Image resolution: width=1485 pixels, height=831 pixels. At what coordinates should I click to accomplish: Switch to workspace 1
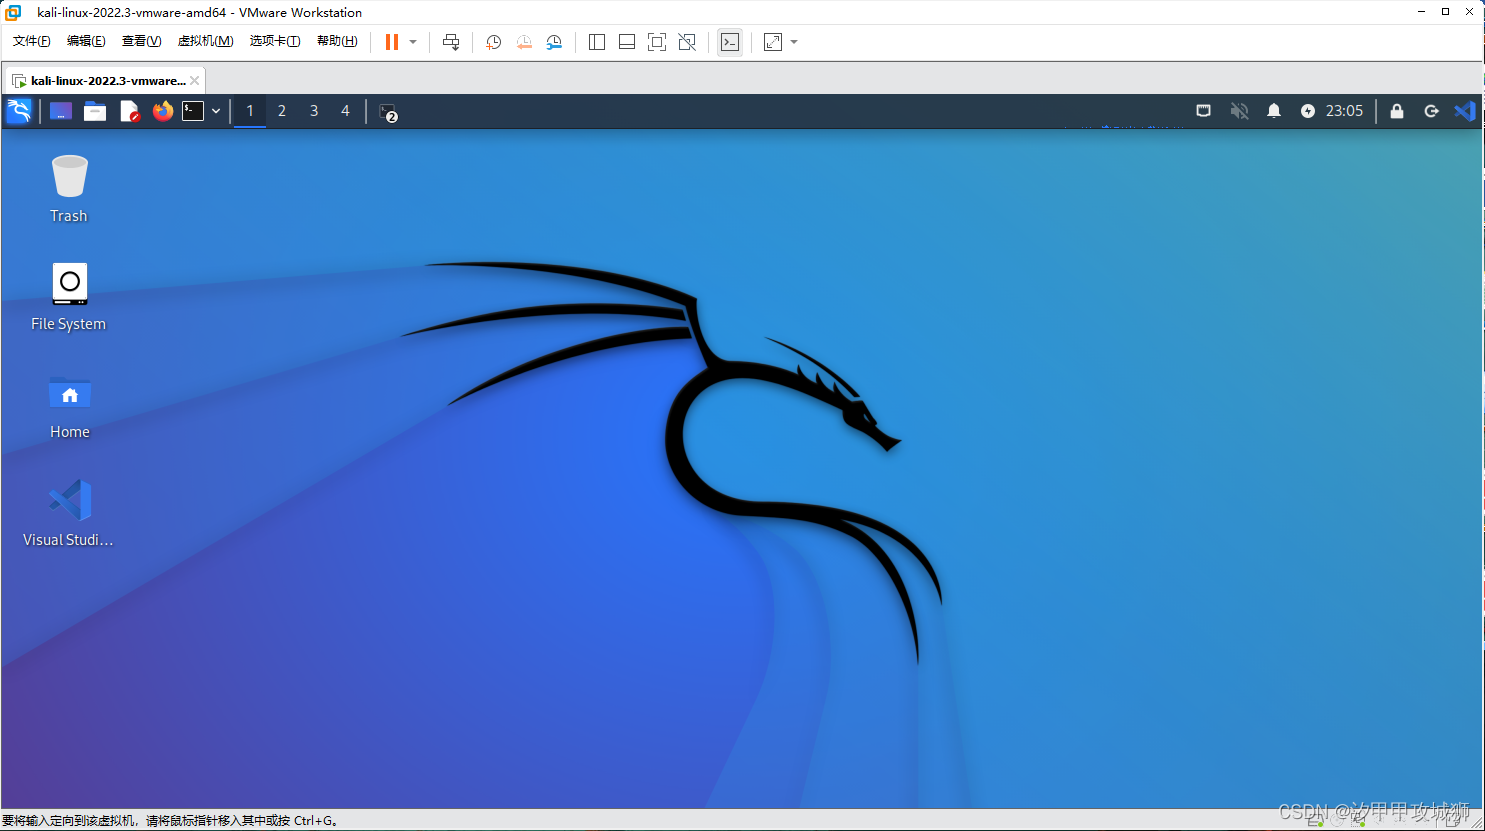tap(250, 111)
